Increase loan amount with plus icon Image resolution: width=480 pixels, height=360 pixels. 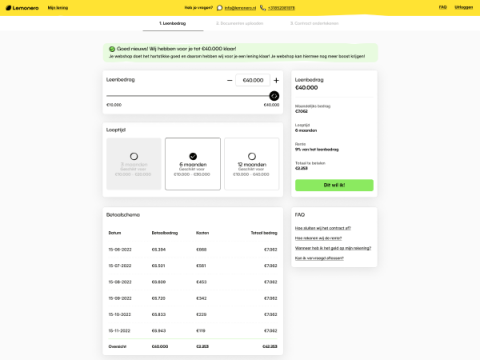(276, 80)
